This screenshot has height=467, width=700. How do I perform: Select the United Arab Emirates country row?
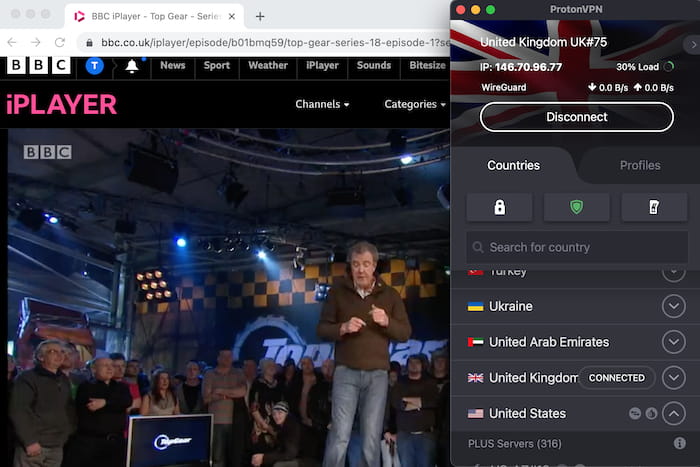575,342
